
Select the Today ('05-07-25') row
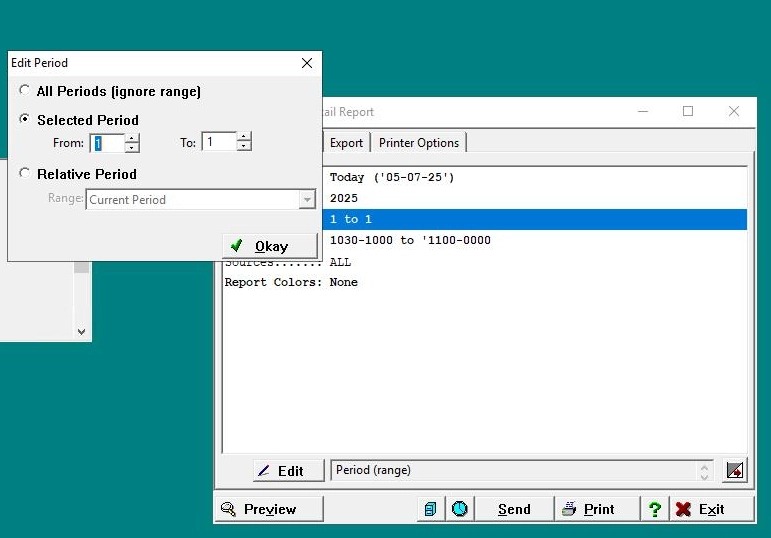535,178
